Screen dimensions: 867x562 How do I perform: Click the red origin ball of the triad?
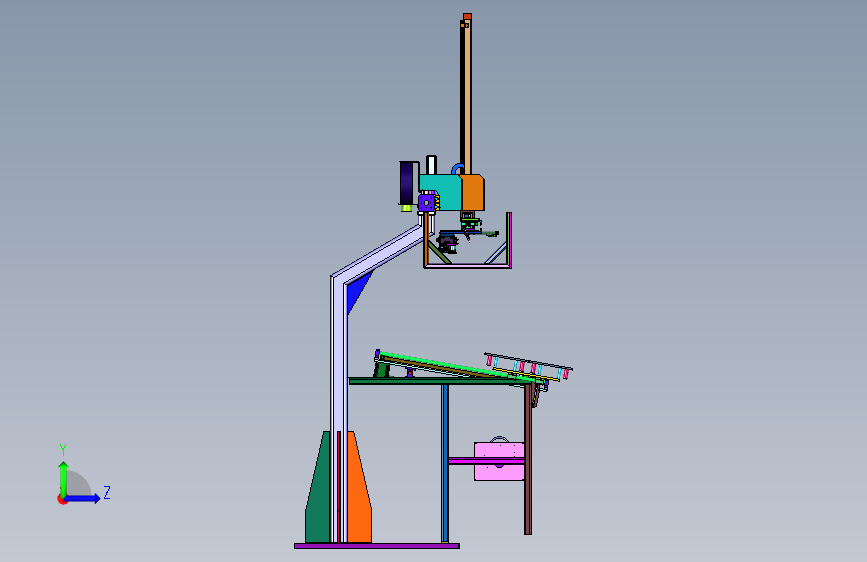[62, 499]
